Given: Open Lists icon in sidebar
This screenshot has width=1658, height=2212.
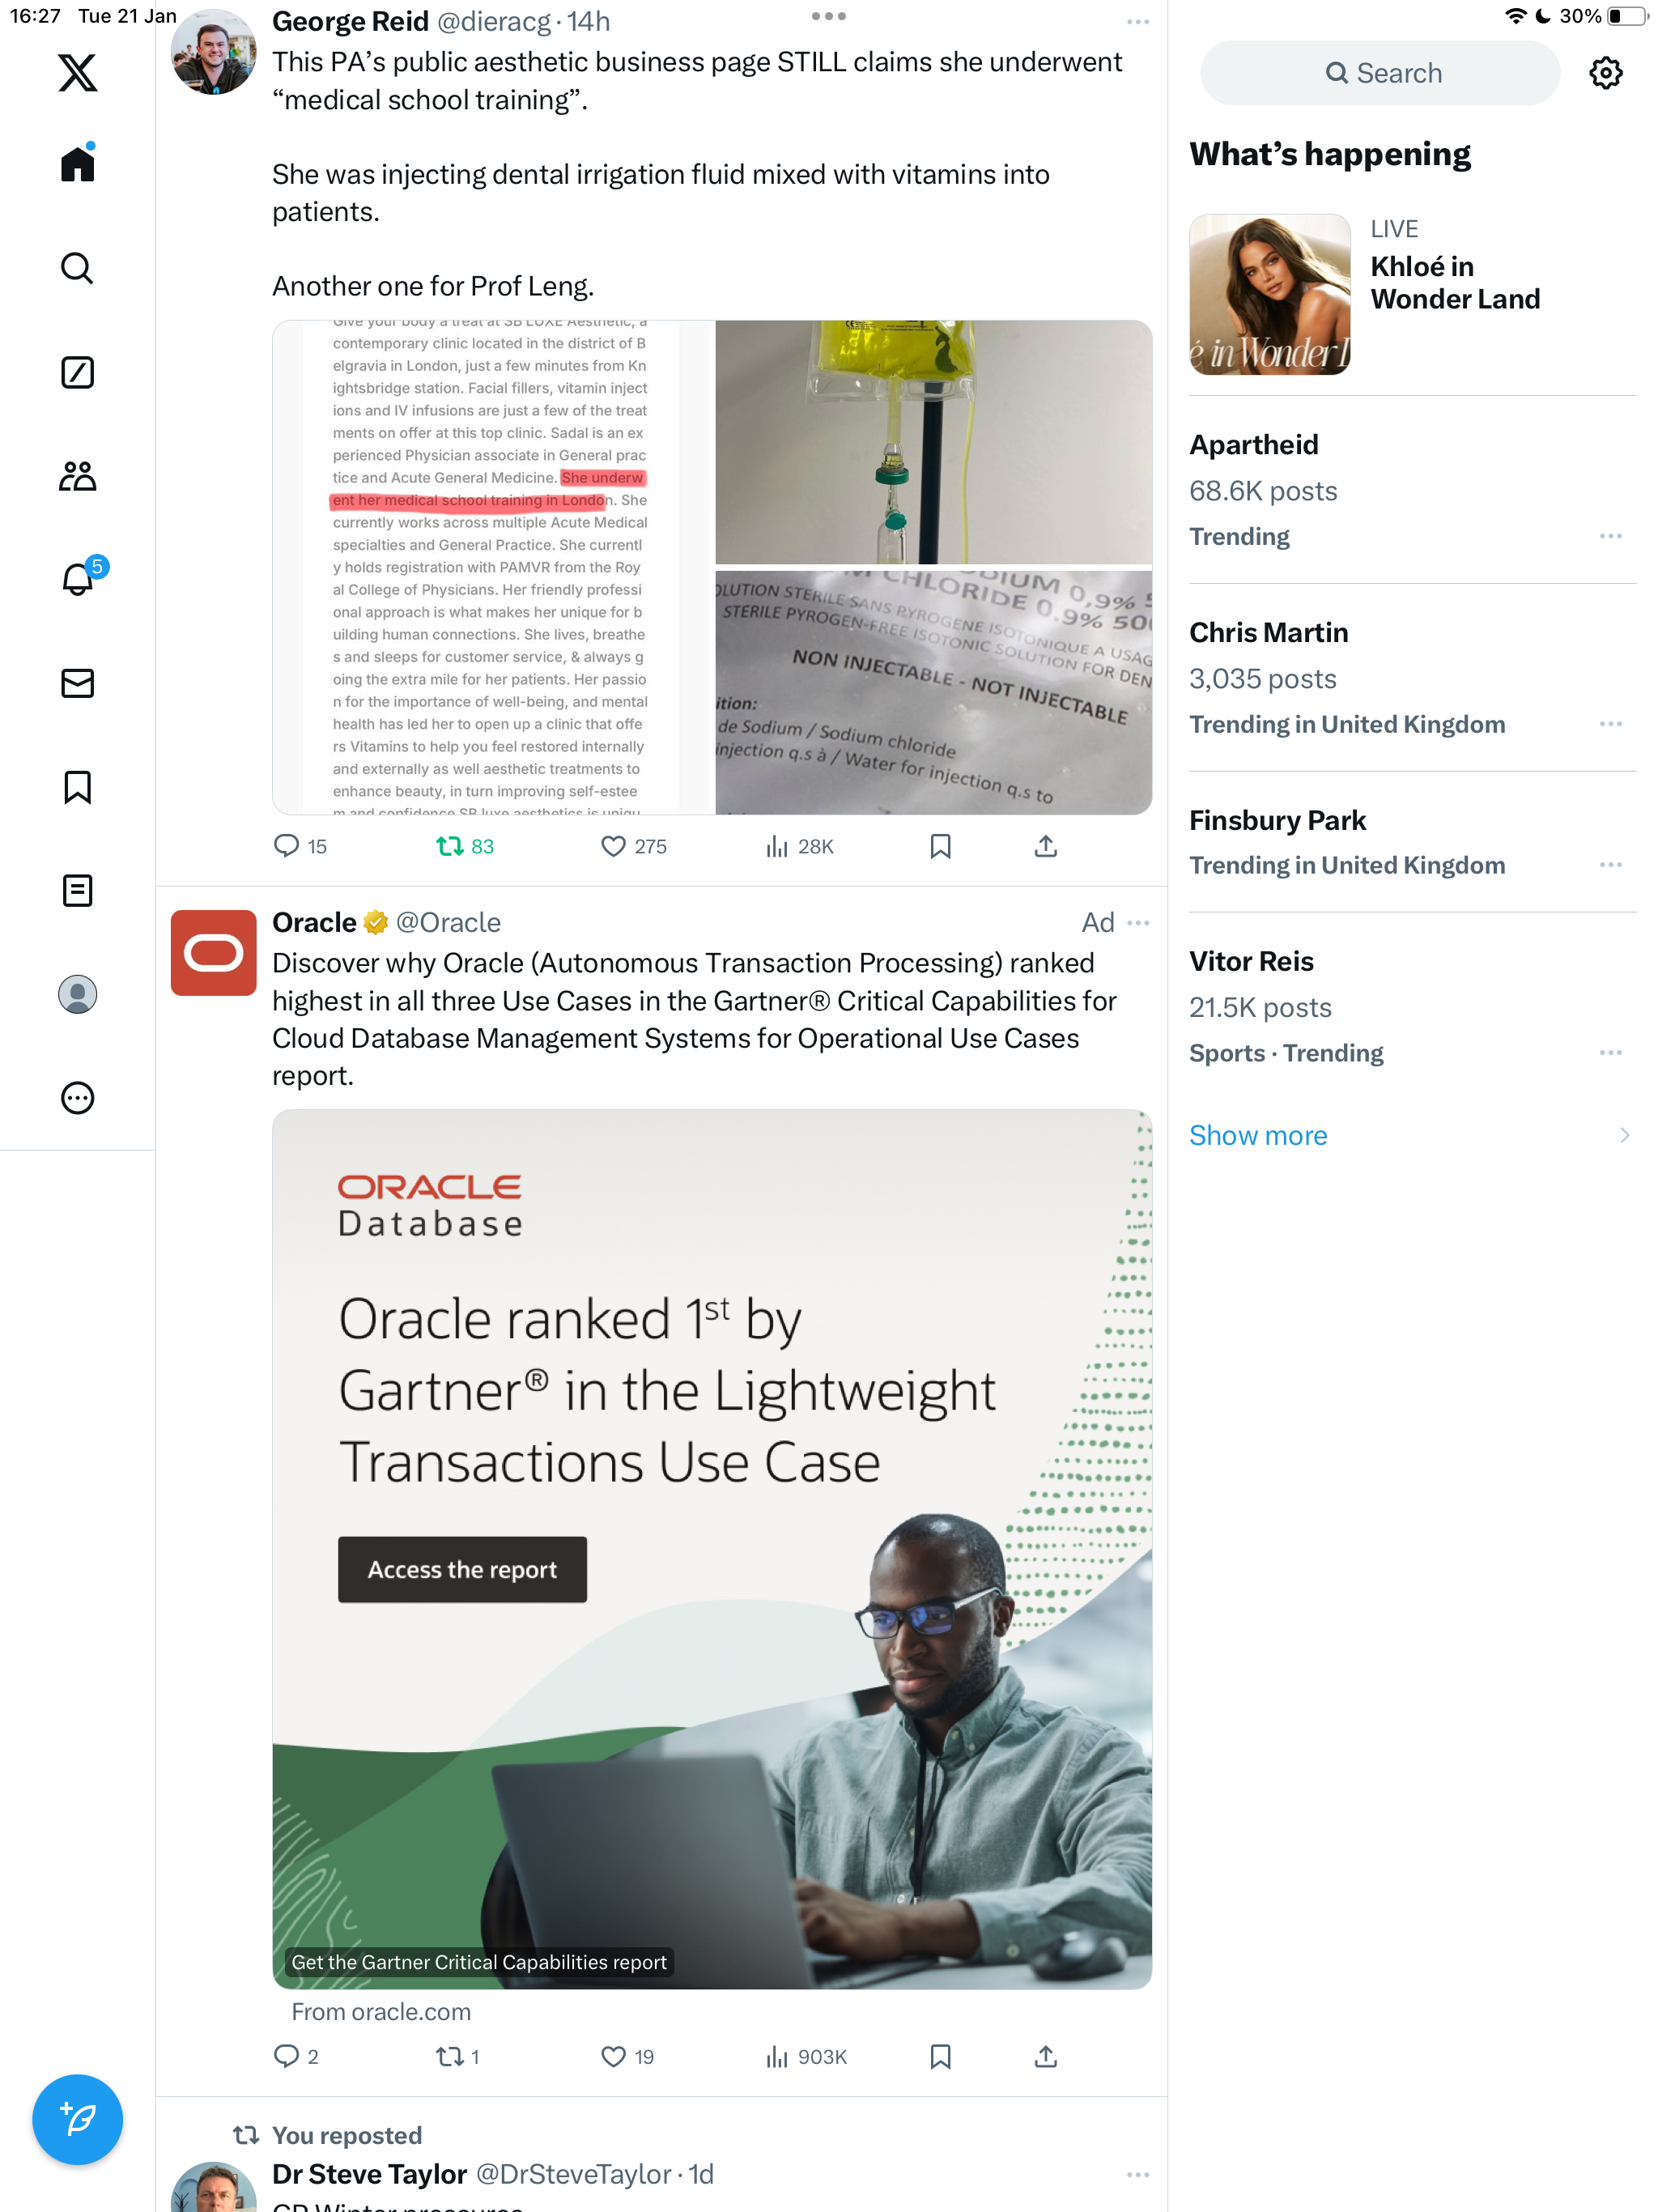Looking at the screenshot, I should (77, 890).
